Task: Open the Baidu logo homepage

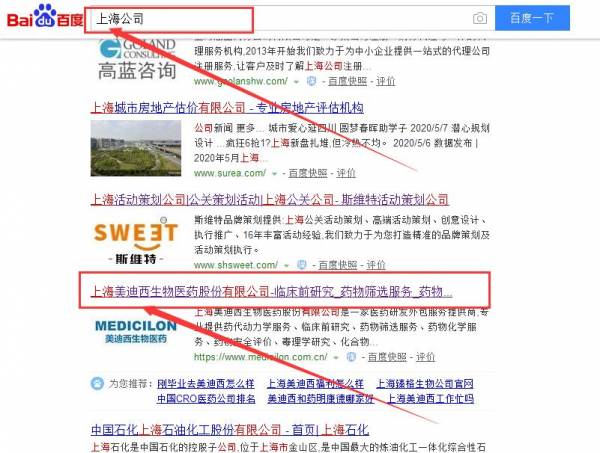Action: pyautogui.click(x=45, y=16)
